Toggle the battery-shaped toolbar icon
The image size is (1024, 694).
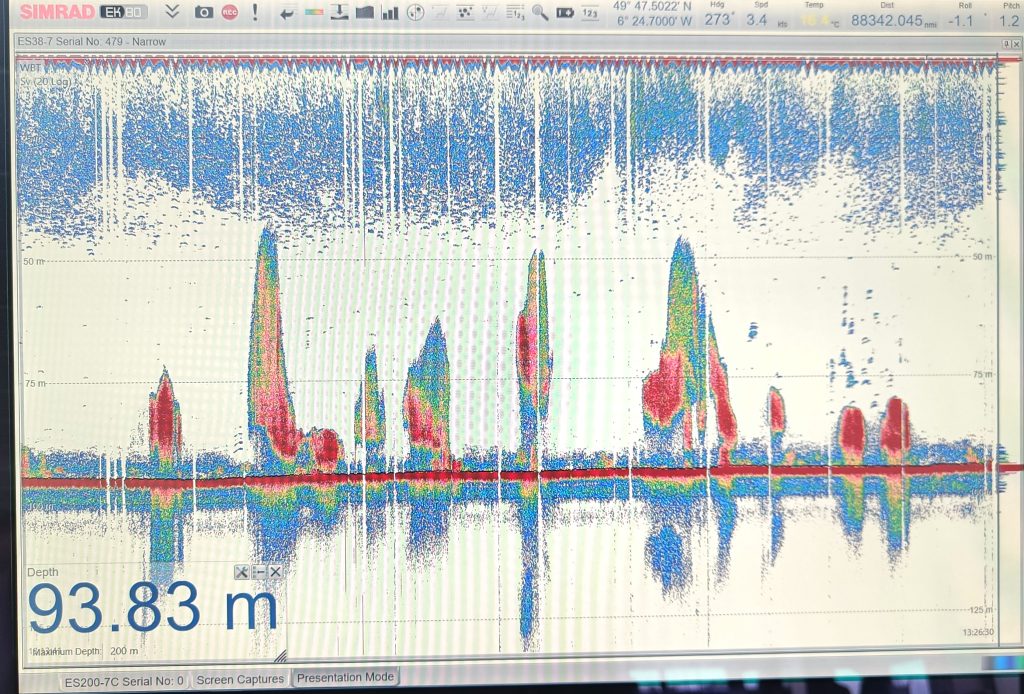(564, 13)
